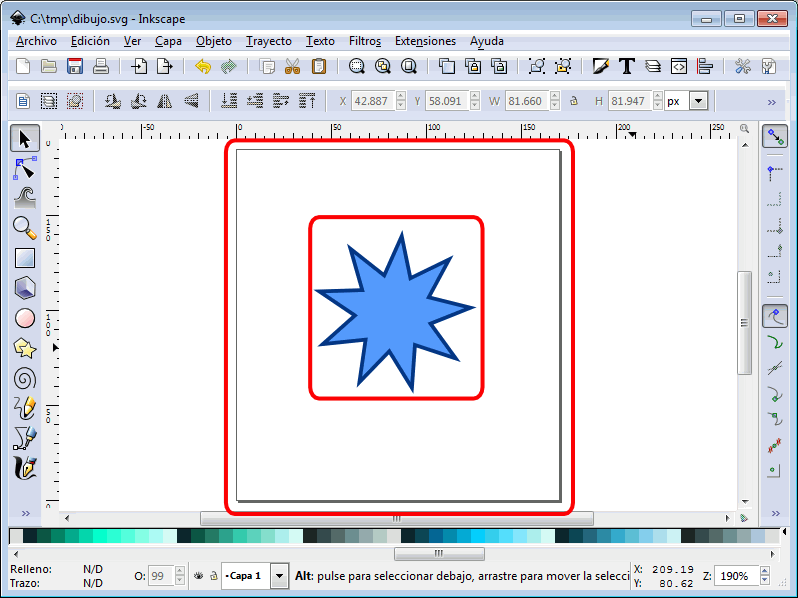Expand the tool controls bar overflow chevron

(x=772, y=102)
